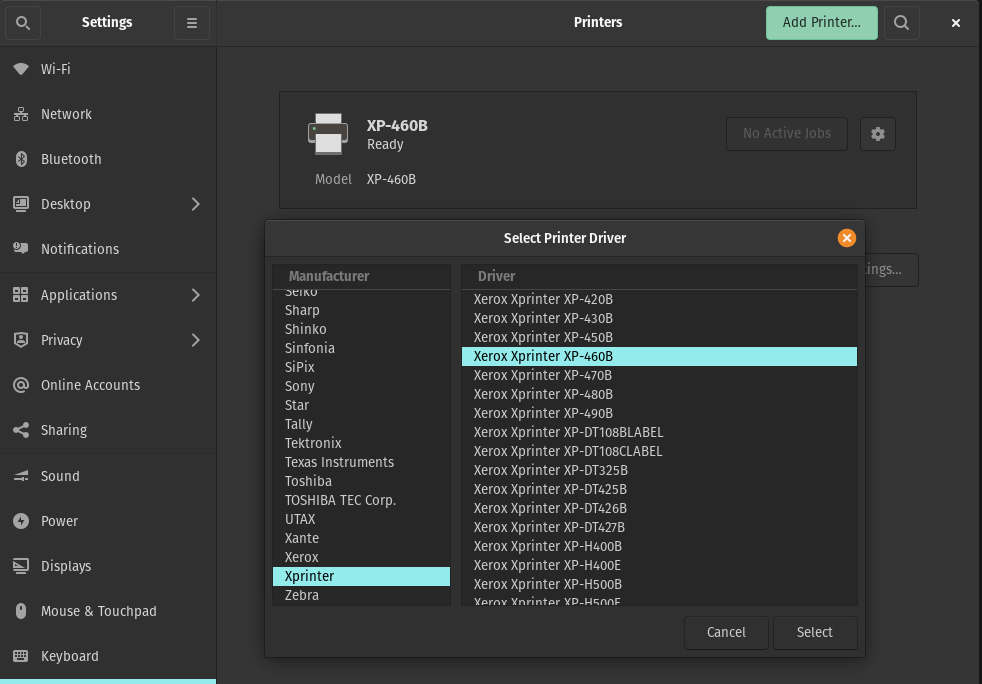The height and width of the screenshot is (684, 982).
Task: Click the Add Printer button
Action: [821, 23]
